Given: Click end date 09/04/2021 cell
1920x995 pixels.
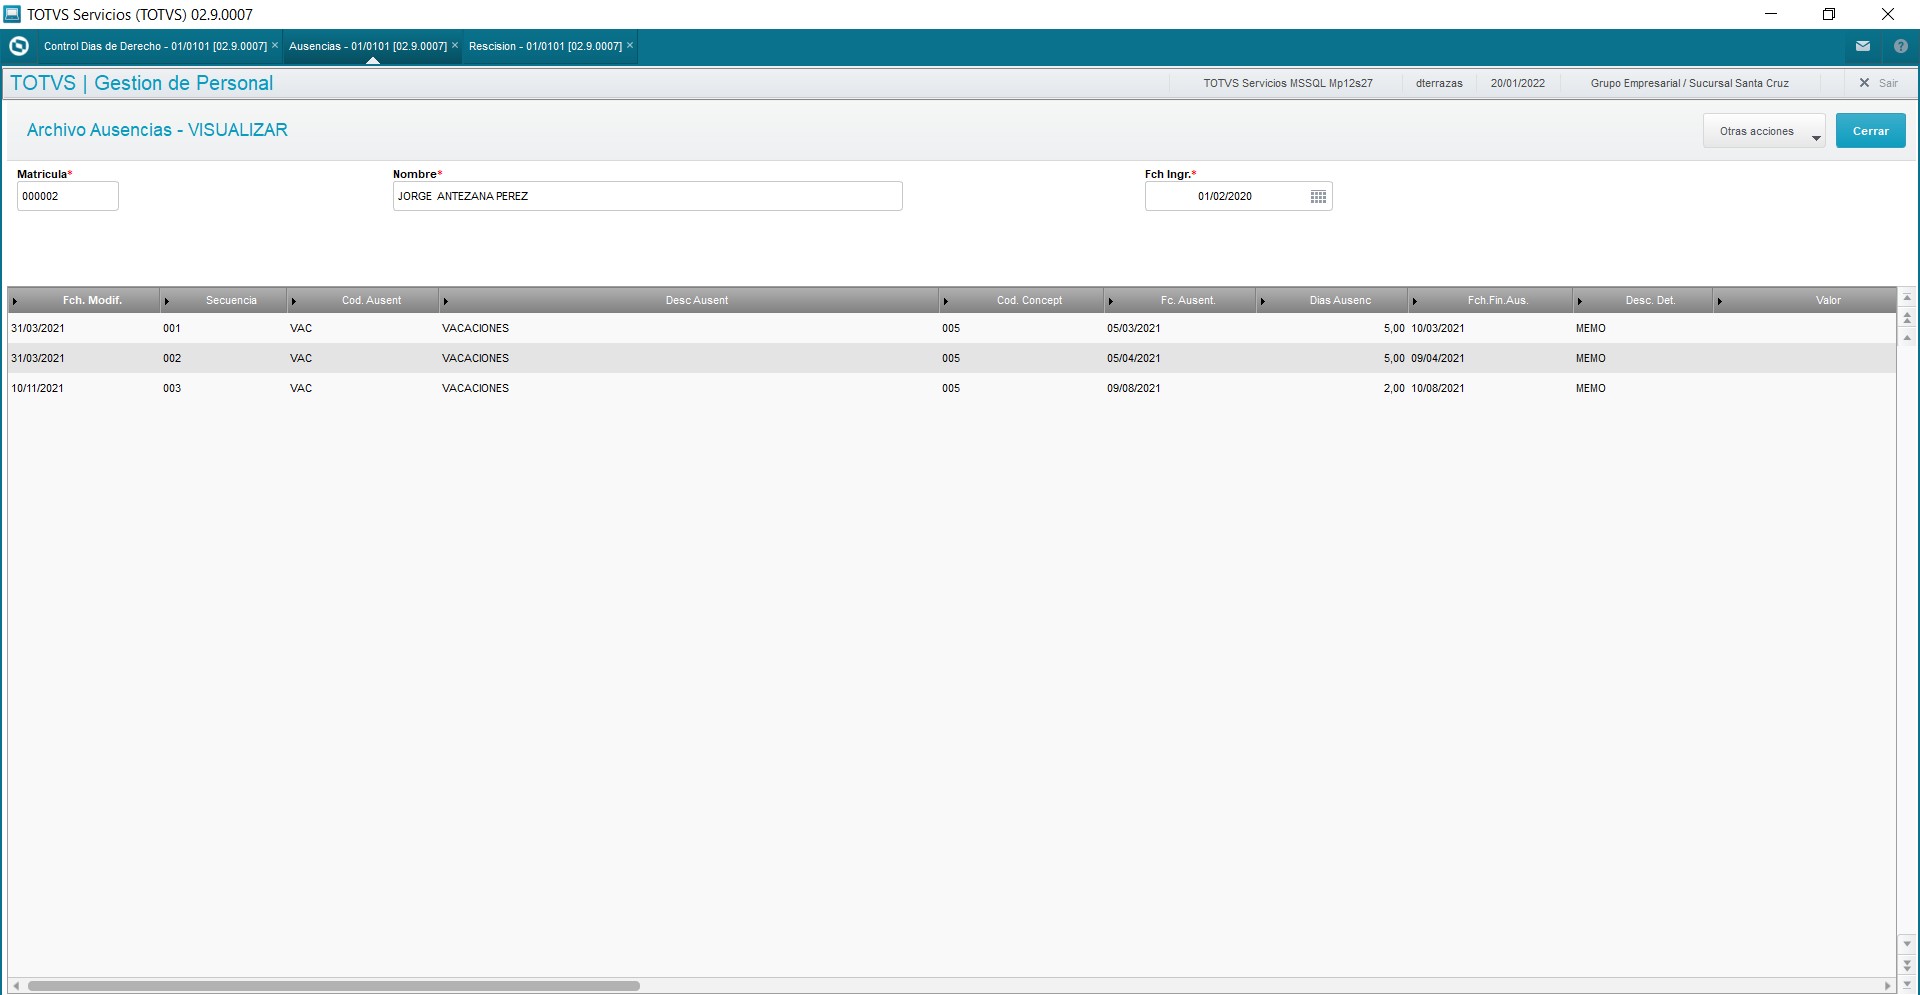Looking at the screenshot, I should 1490,358.
